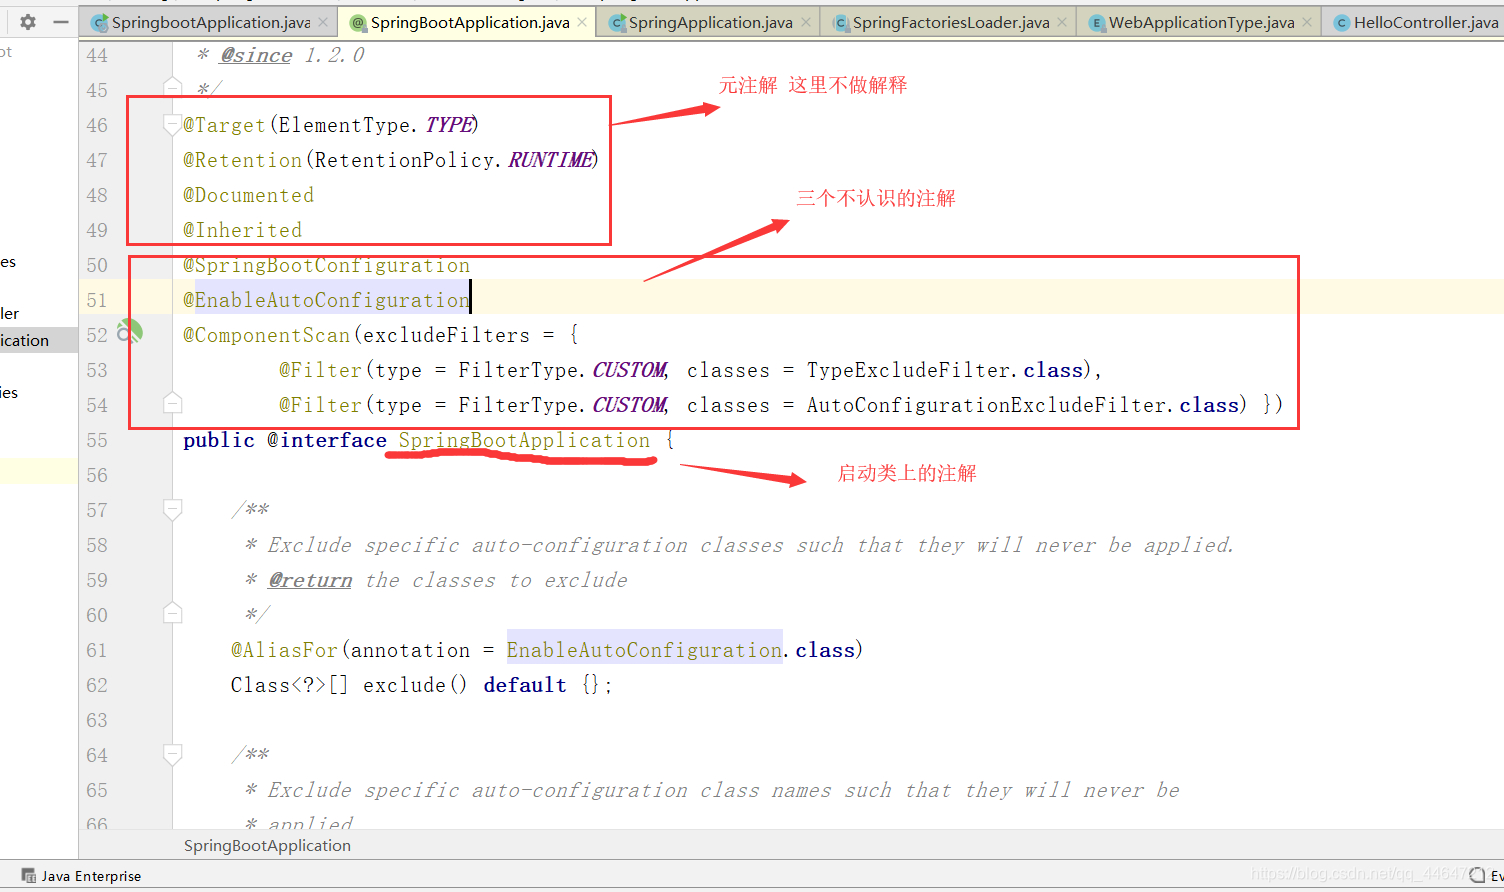The image size is (1504, 892).
Task: Collapse the annotation fold marker at line 46
Action: [173, 125]
